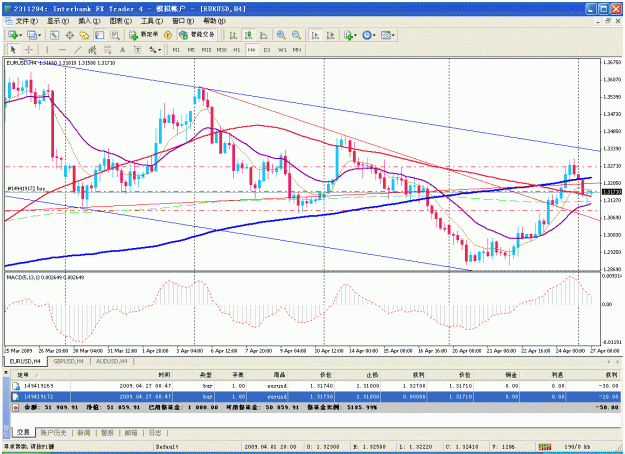Expand the New Chart dropdown arrow
The height and width of the screenshot is (454, 625).
20,35
